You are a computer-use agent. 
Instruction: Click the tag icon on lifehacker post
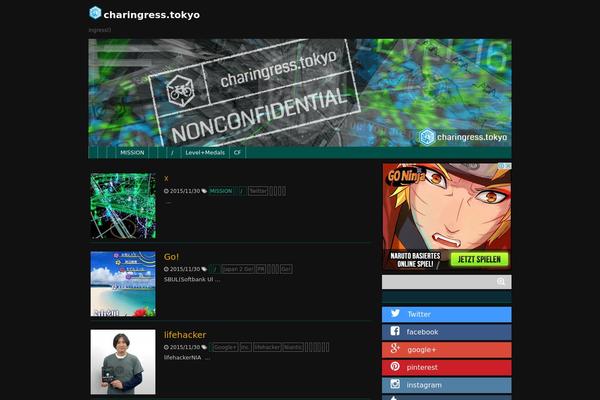click(x=204, y=347)
